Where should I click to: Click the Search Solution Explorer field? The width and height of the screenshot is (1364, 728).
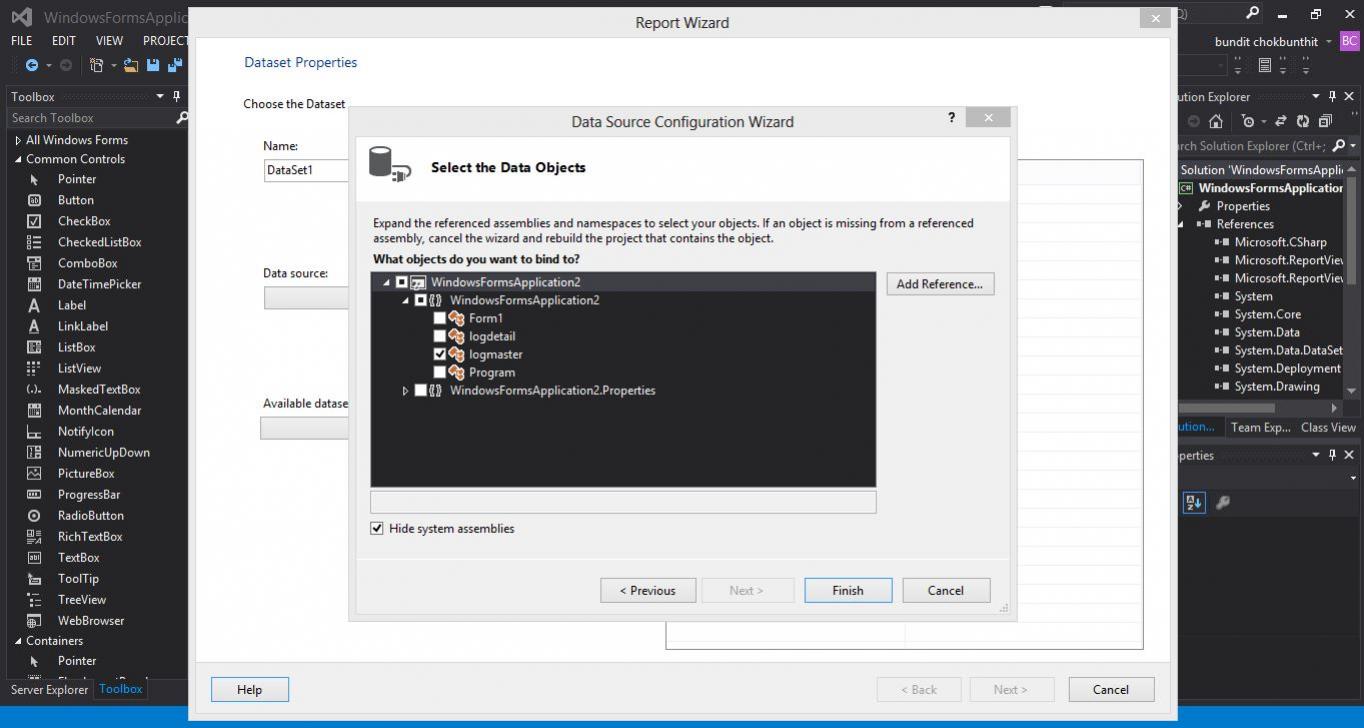1253,146
